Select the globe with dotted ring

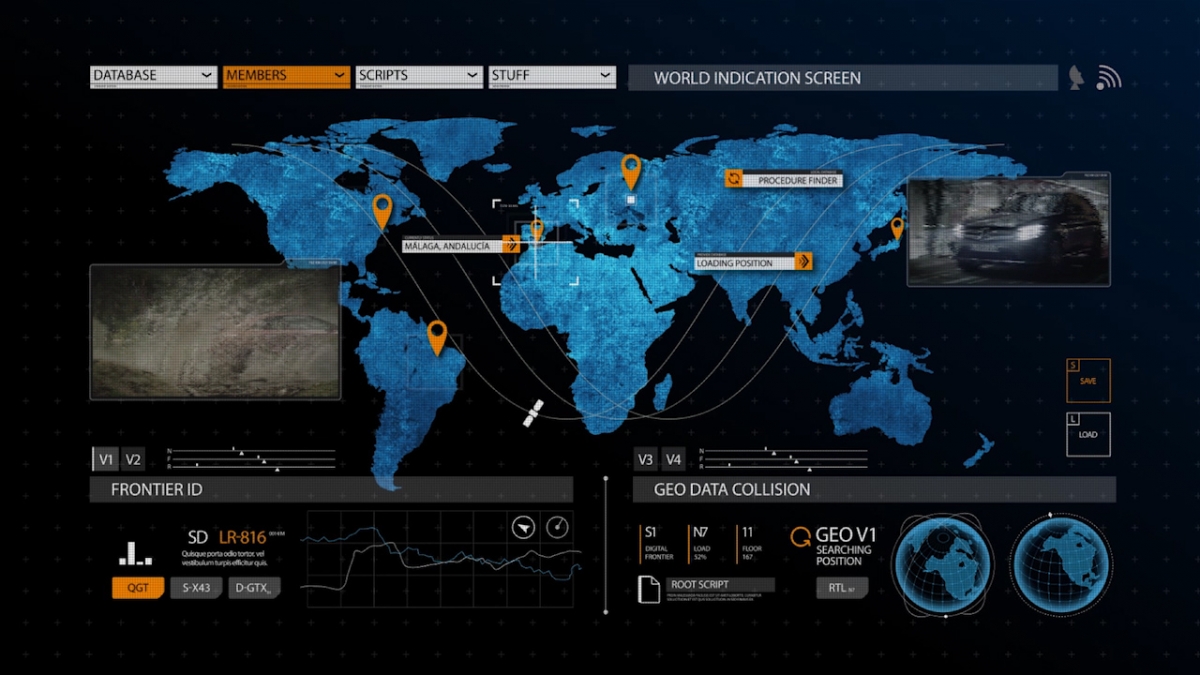1061,565
